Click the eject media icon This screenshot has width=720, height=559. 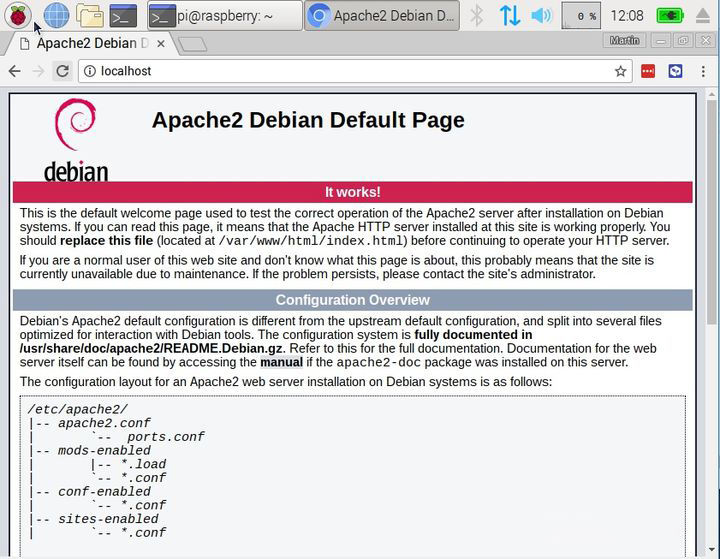pos(703,16)
